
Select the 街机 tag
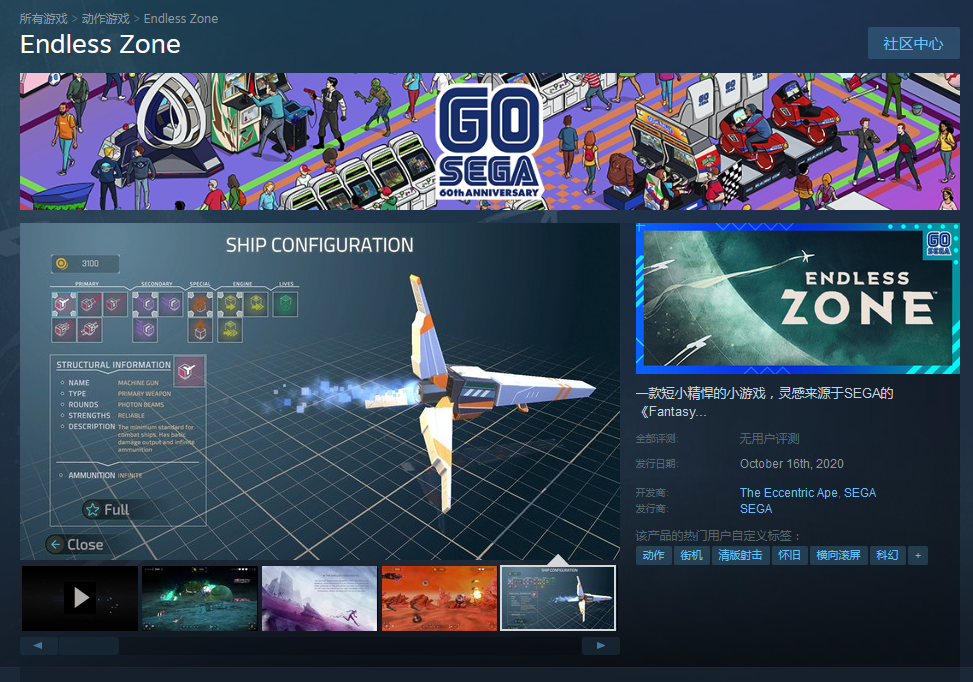[691, 555]
